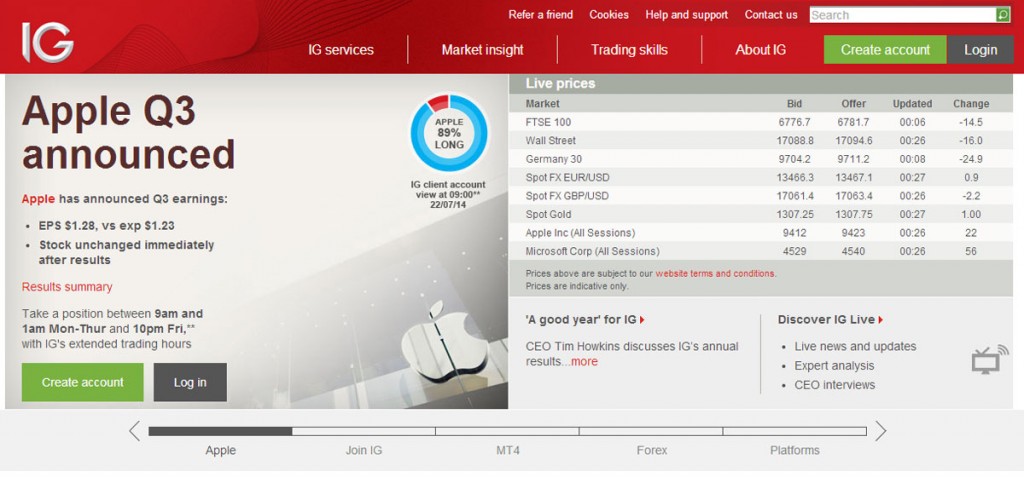Click the Apple 89% long donut chart
This screenshot has height=477, width=1024.
449,135
